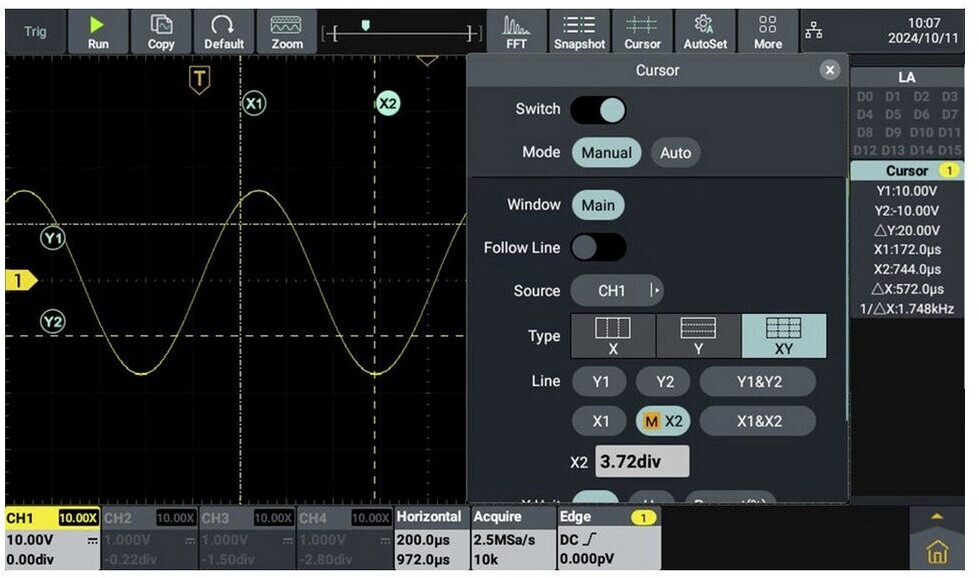Select the X1&X2 line option
This screenshot has height=578, width=979.
tap(759, 421)
